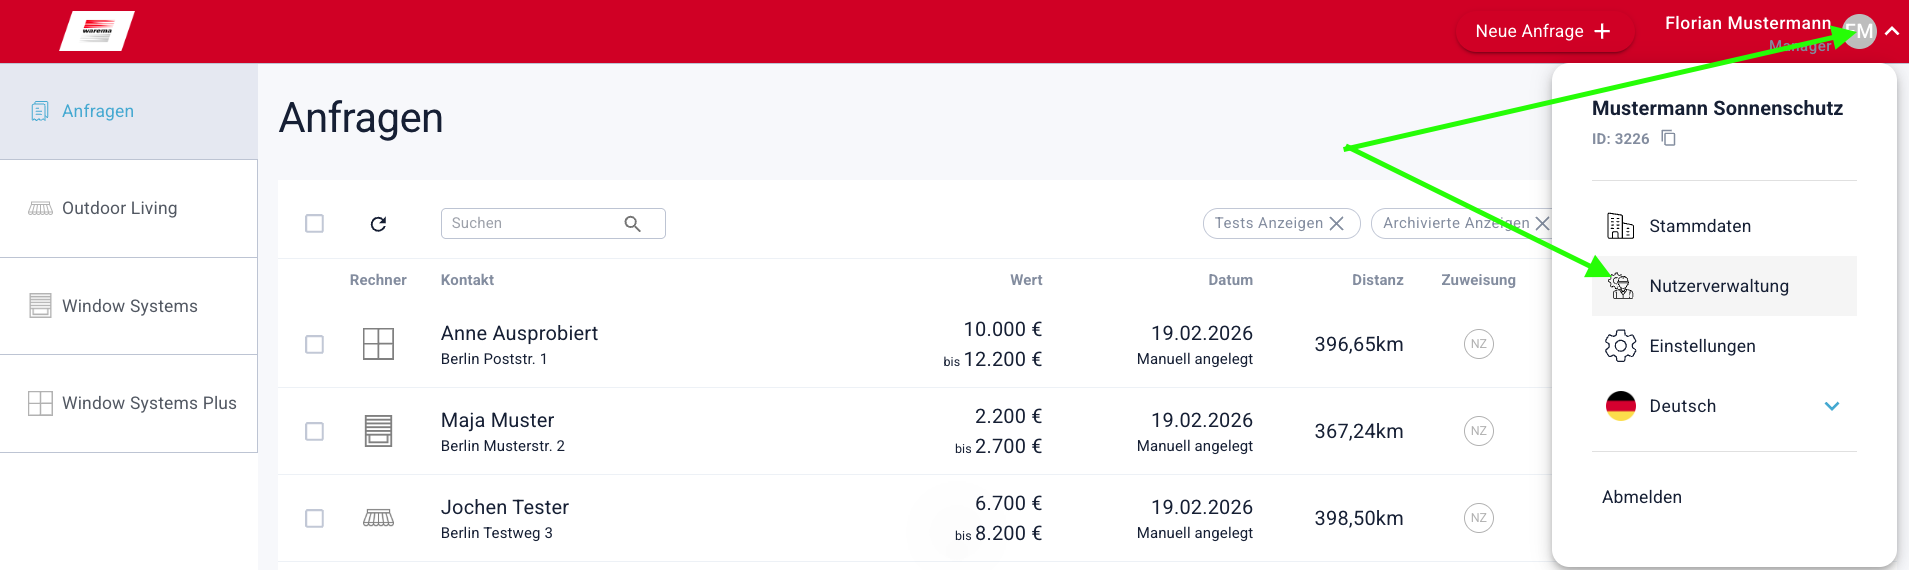Click Abmelden to log out
This screenshot has height=570, width=1909.
(1642, 497)
